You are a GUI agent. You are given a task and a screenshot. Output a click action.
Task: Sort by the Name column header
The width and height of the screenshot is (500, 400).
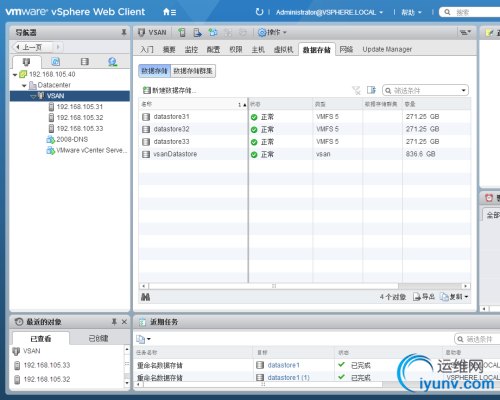(193, 104)
